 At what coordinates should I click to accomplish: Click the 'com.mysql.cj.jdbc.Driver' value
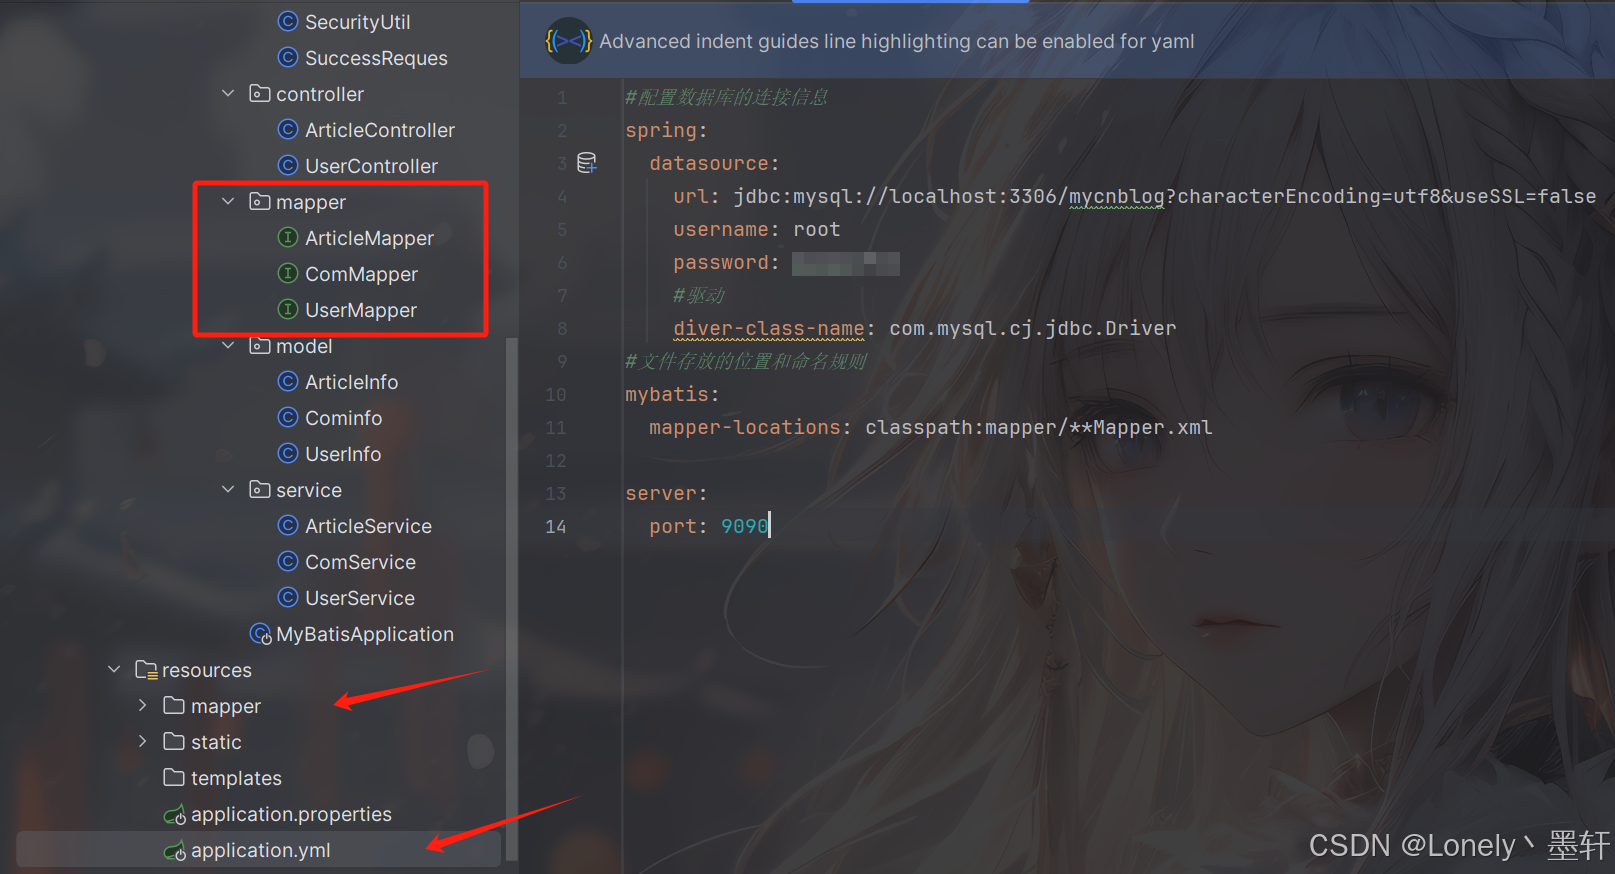click(x=1033, y=328)
